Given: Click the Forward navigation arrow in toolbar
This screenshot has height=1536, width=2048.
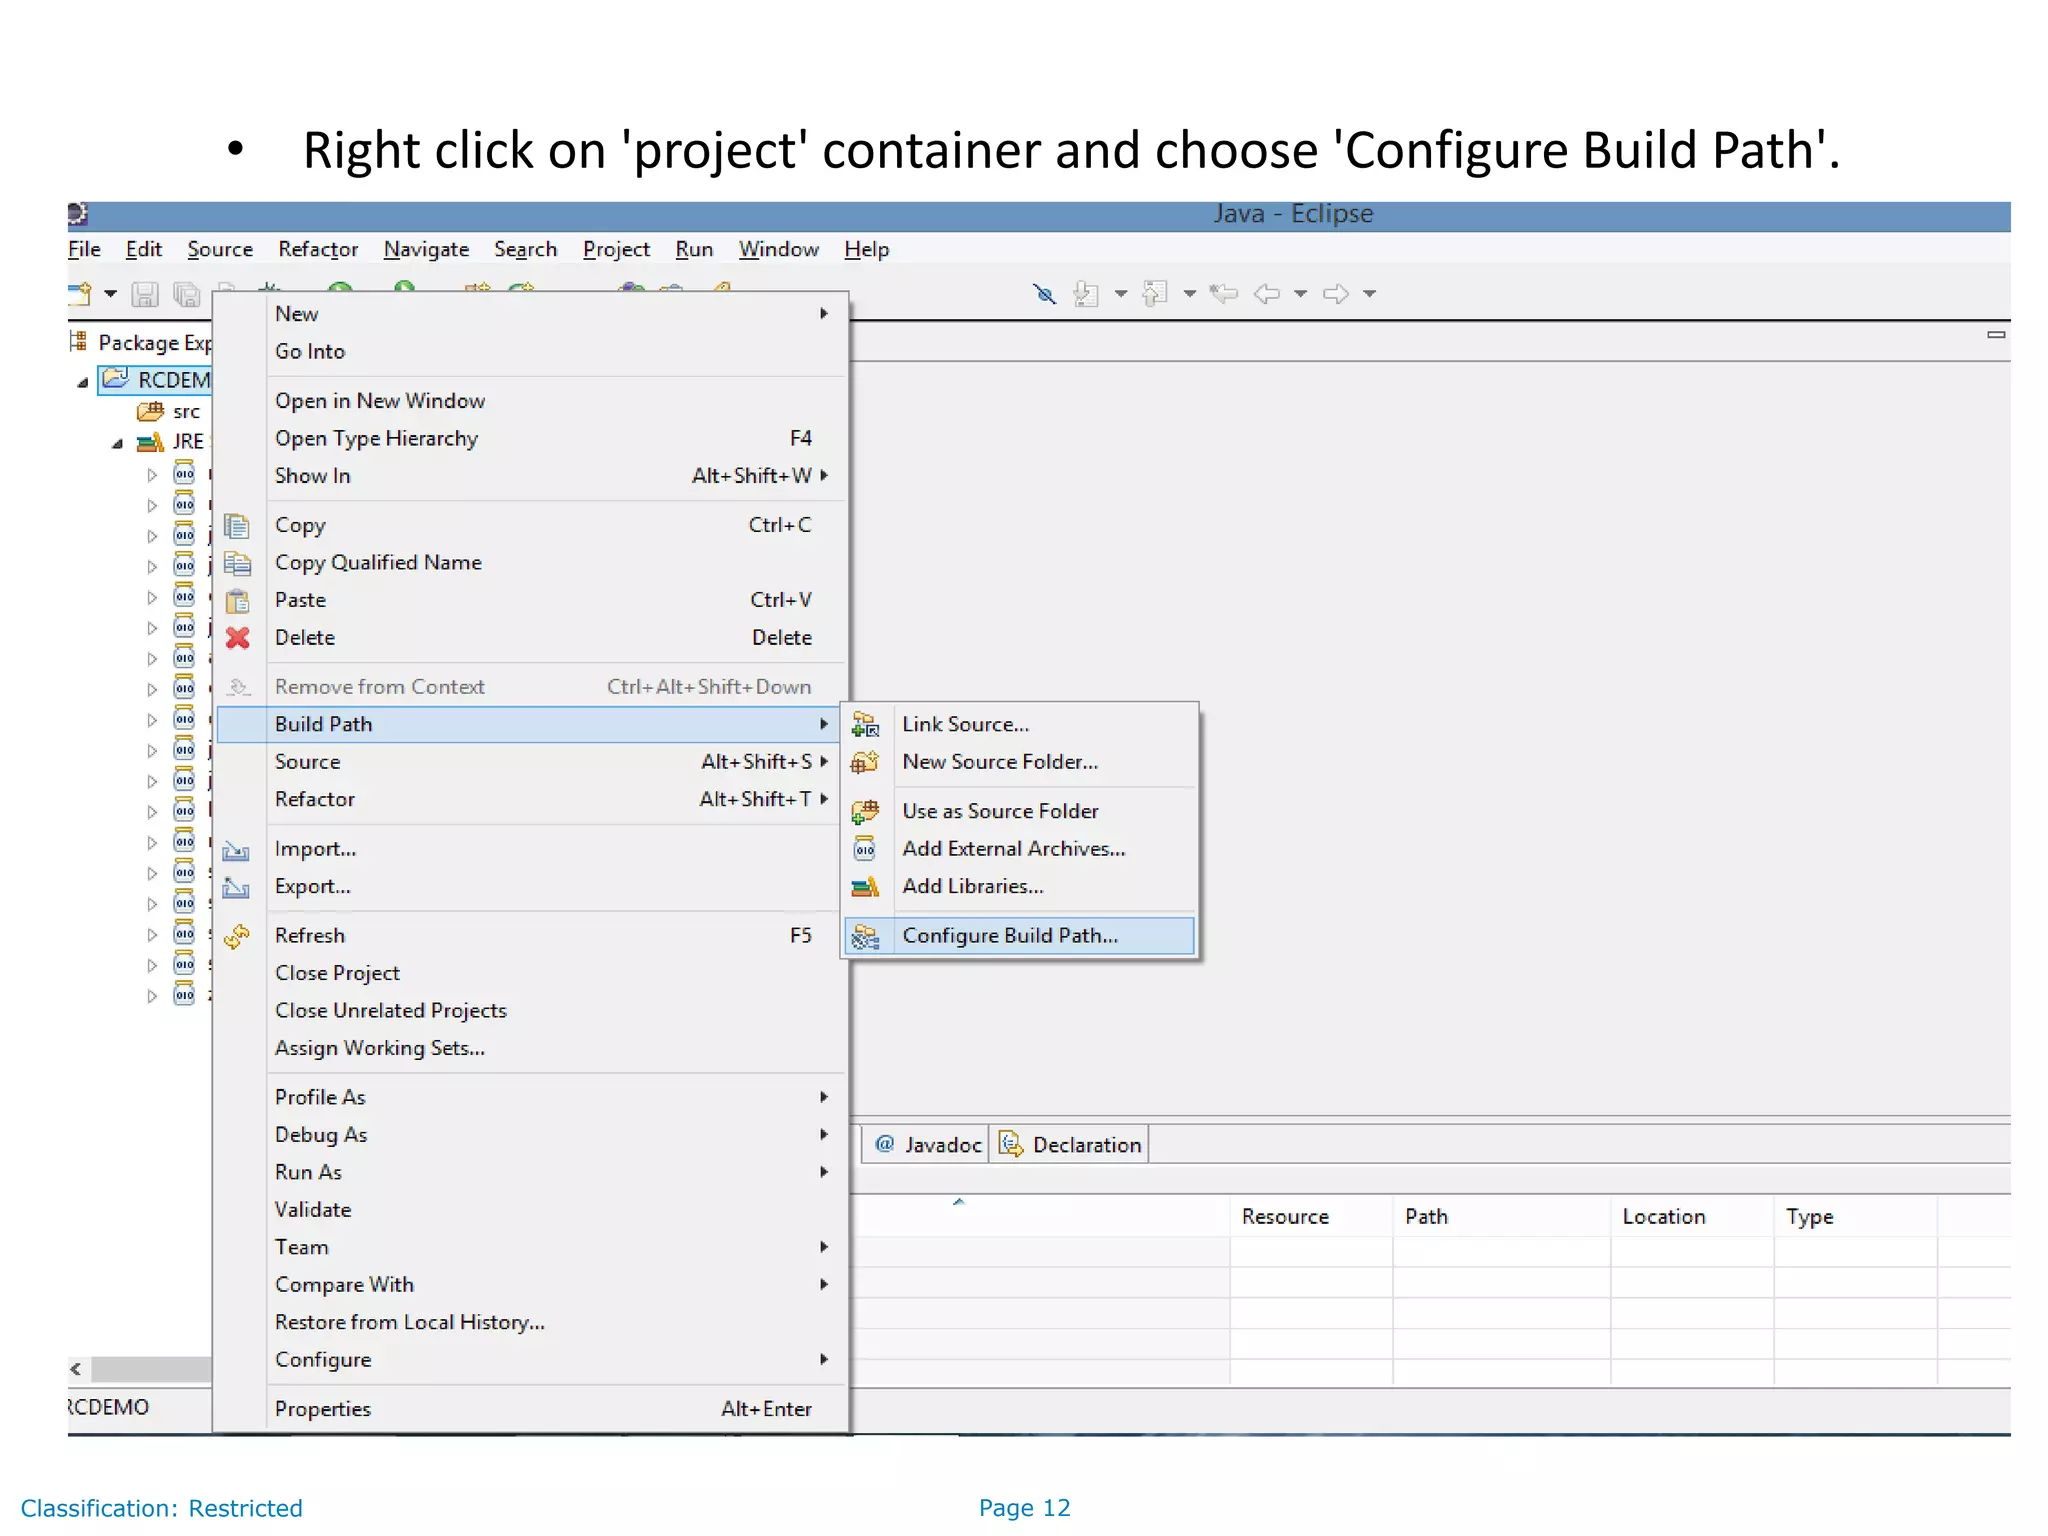Looking at the screenshot, I should tap(1336, 293).
